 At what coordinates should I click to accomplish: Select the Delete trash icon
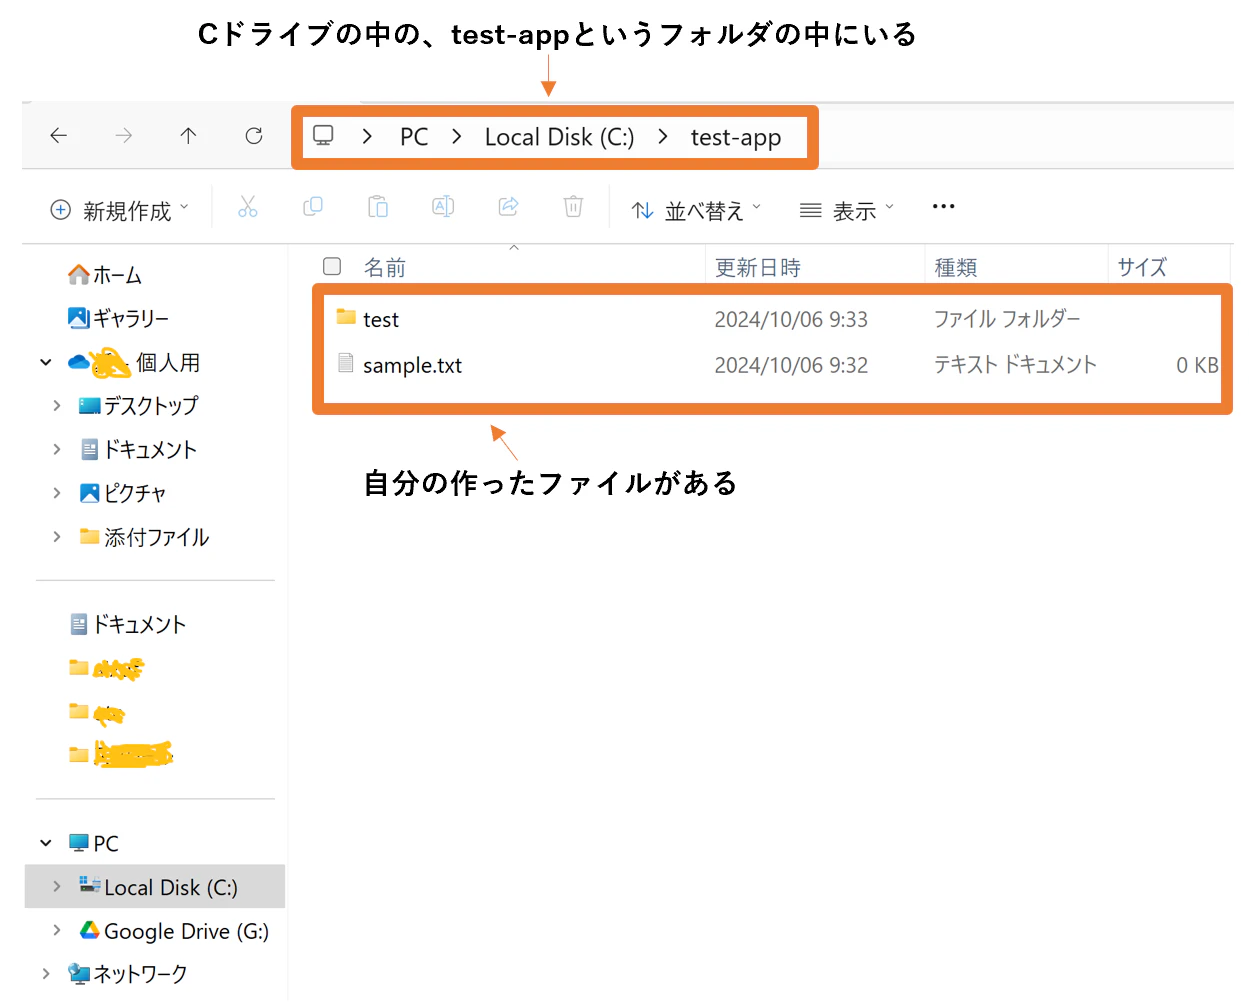(573, 207)
